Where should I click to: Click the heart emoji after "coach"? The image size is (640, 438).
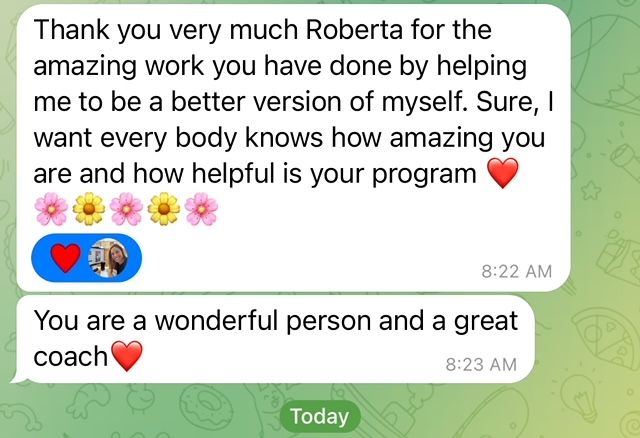point(127,356)
